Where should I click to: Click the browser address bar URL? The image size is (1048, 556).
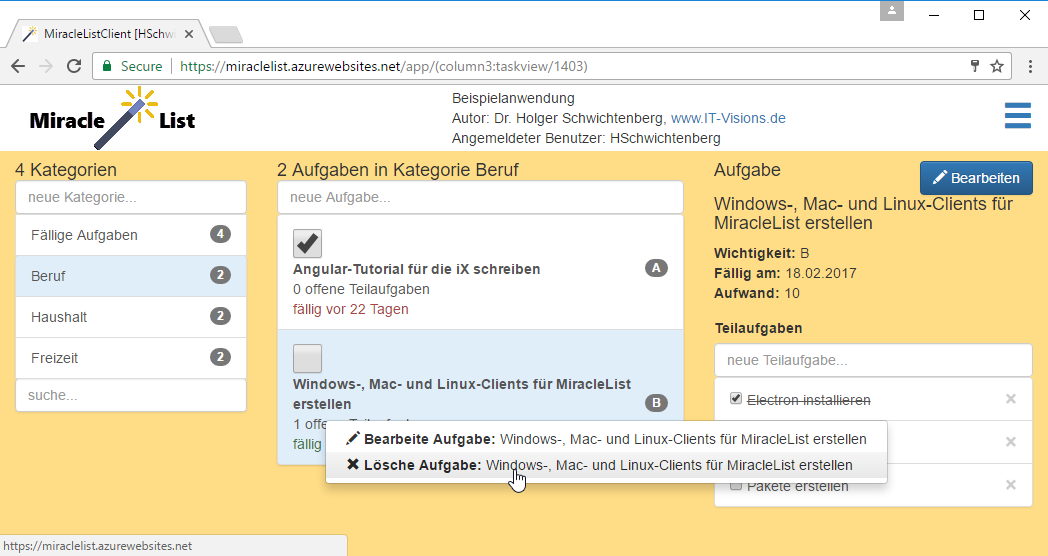[x=384, y=66]
